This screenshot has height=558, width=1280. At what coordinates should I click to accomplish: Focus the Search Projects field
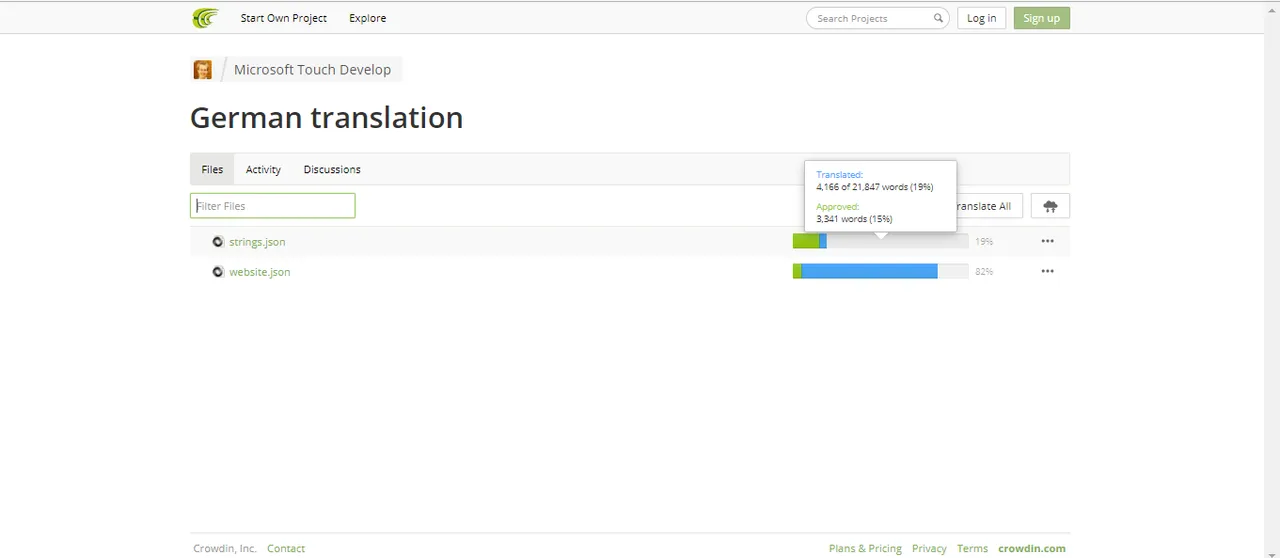point(877,18)
